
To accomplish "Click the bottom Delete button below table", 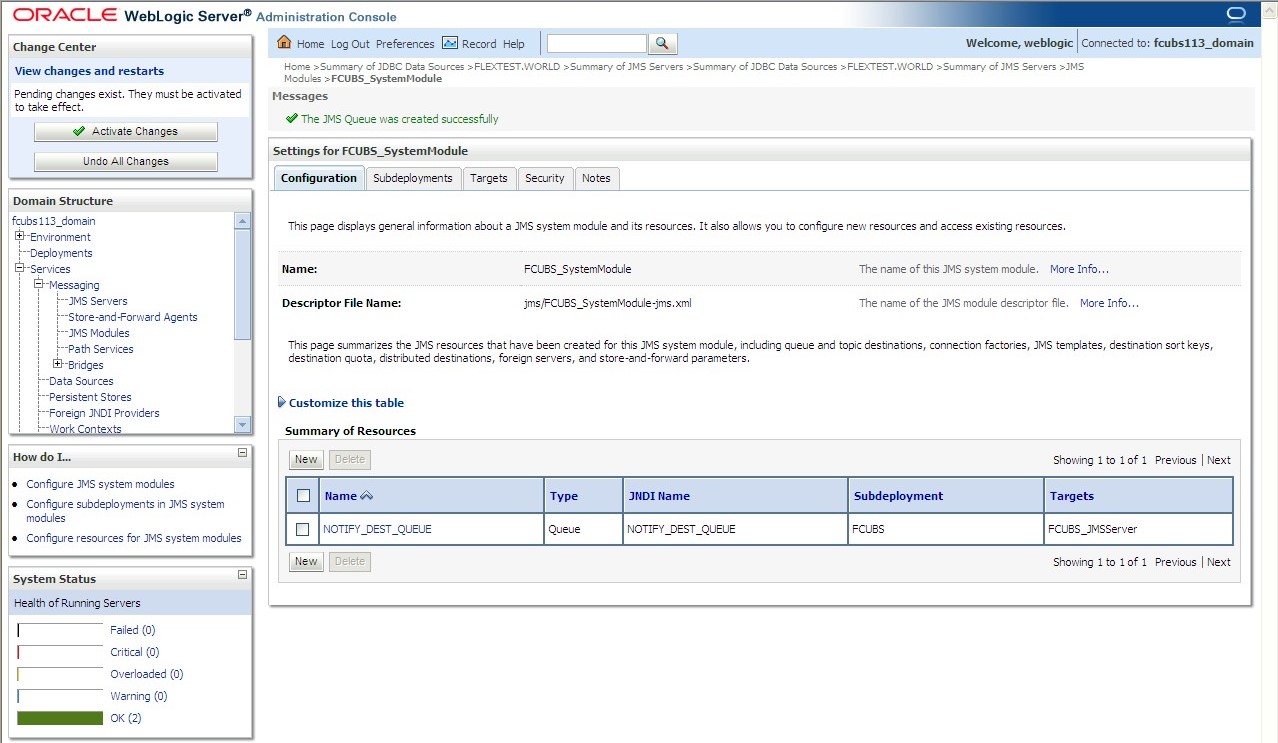I will click(350, 562).
